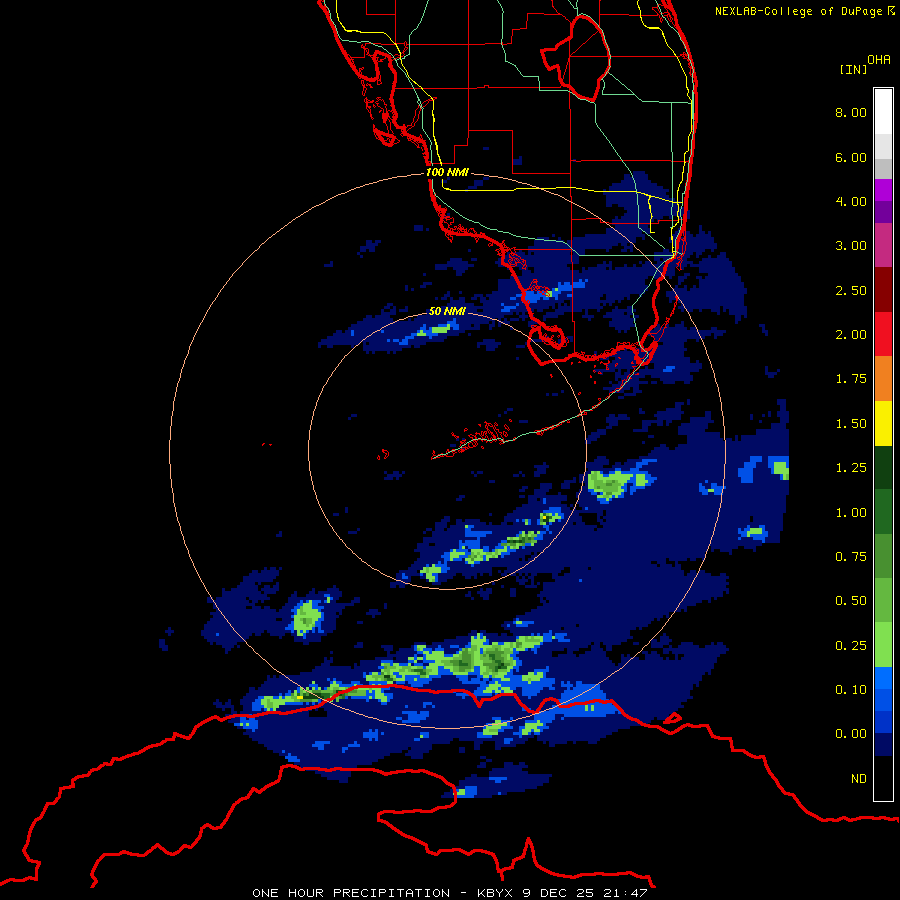Click the white swatch at the legend top

883,111
